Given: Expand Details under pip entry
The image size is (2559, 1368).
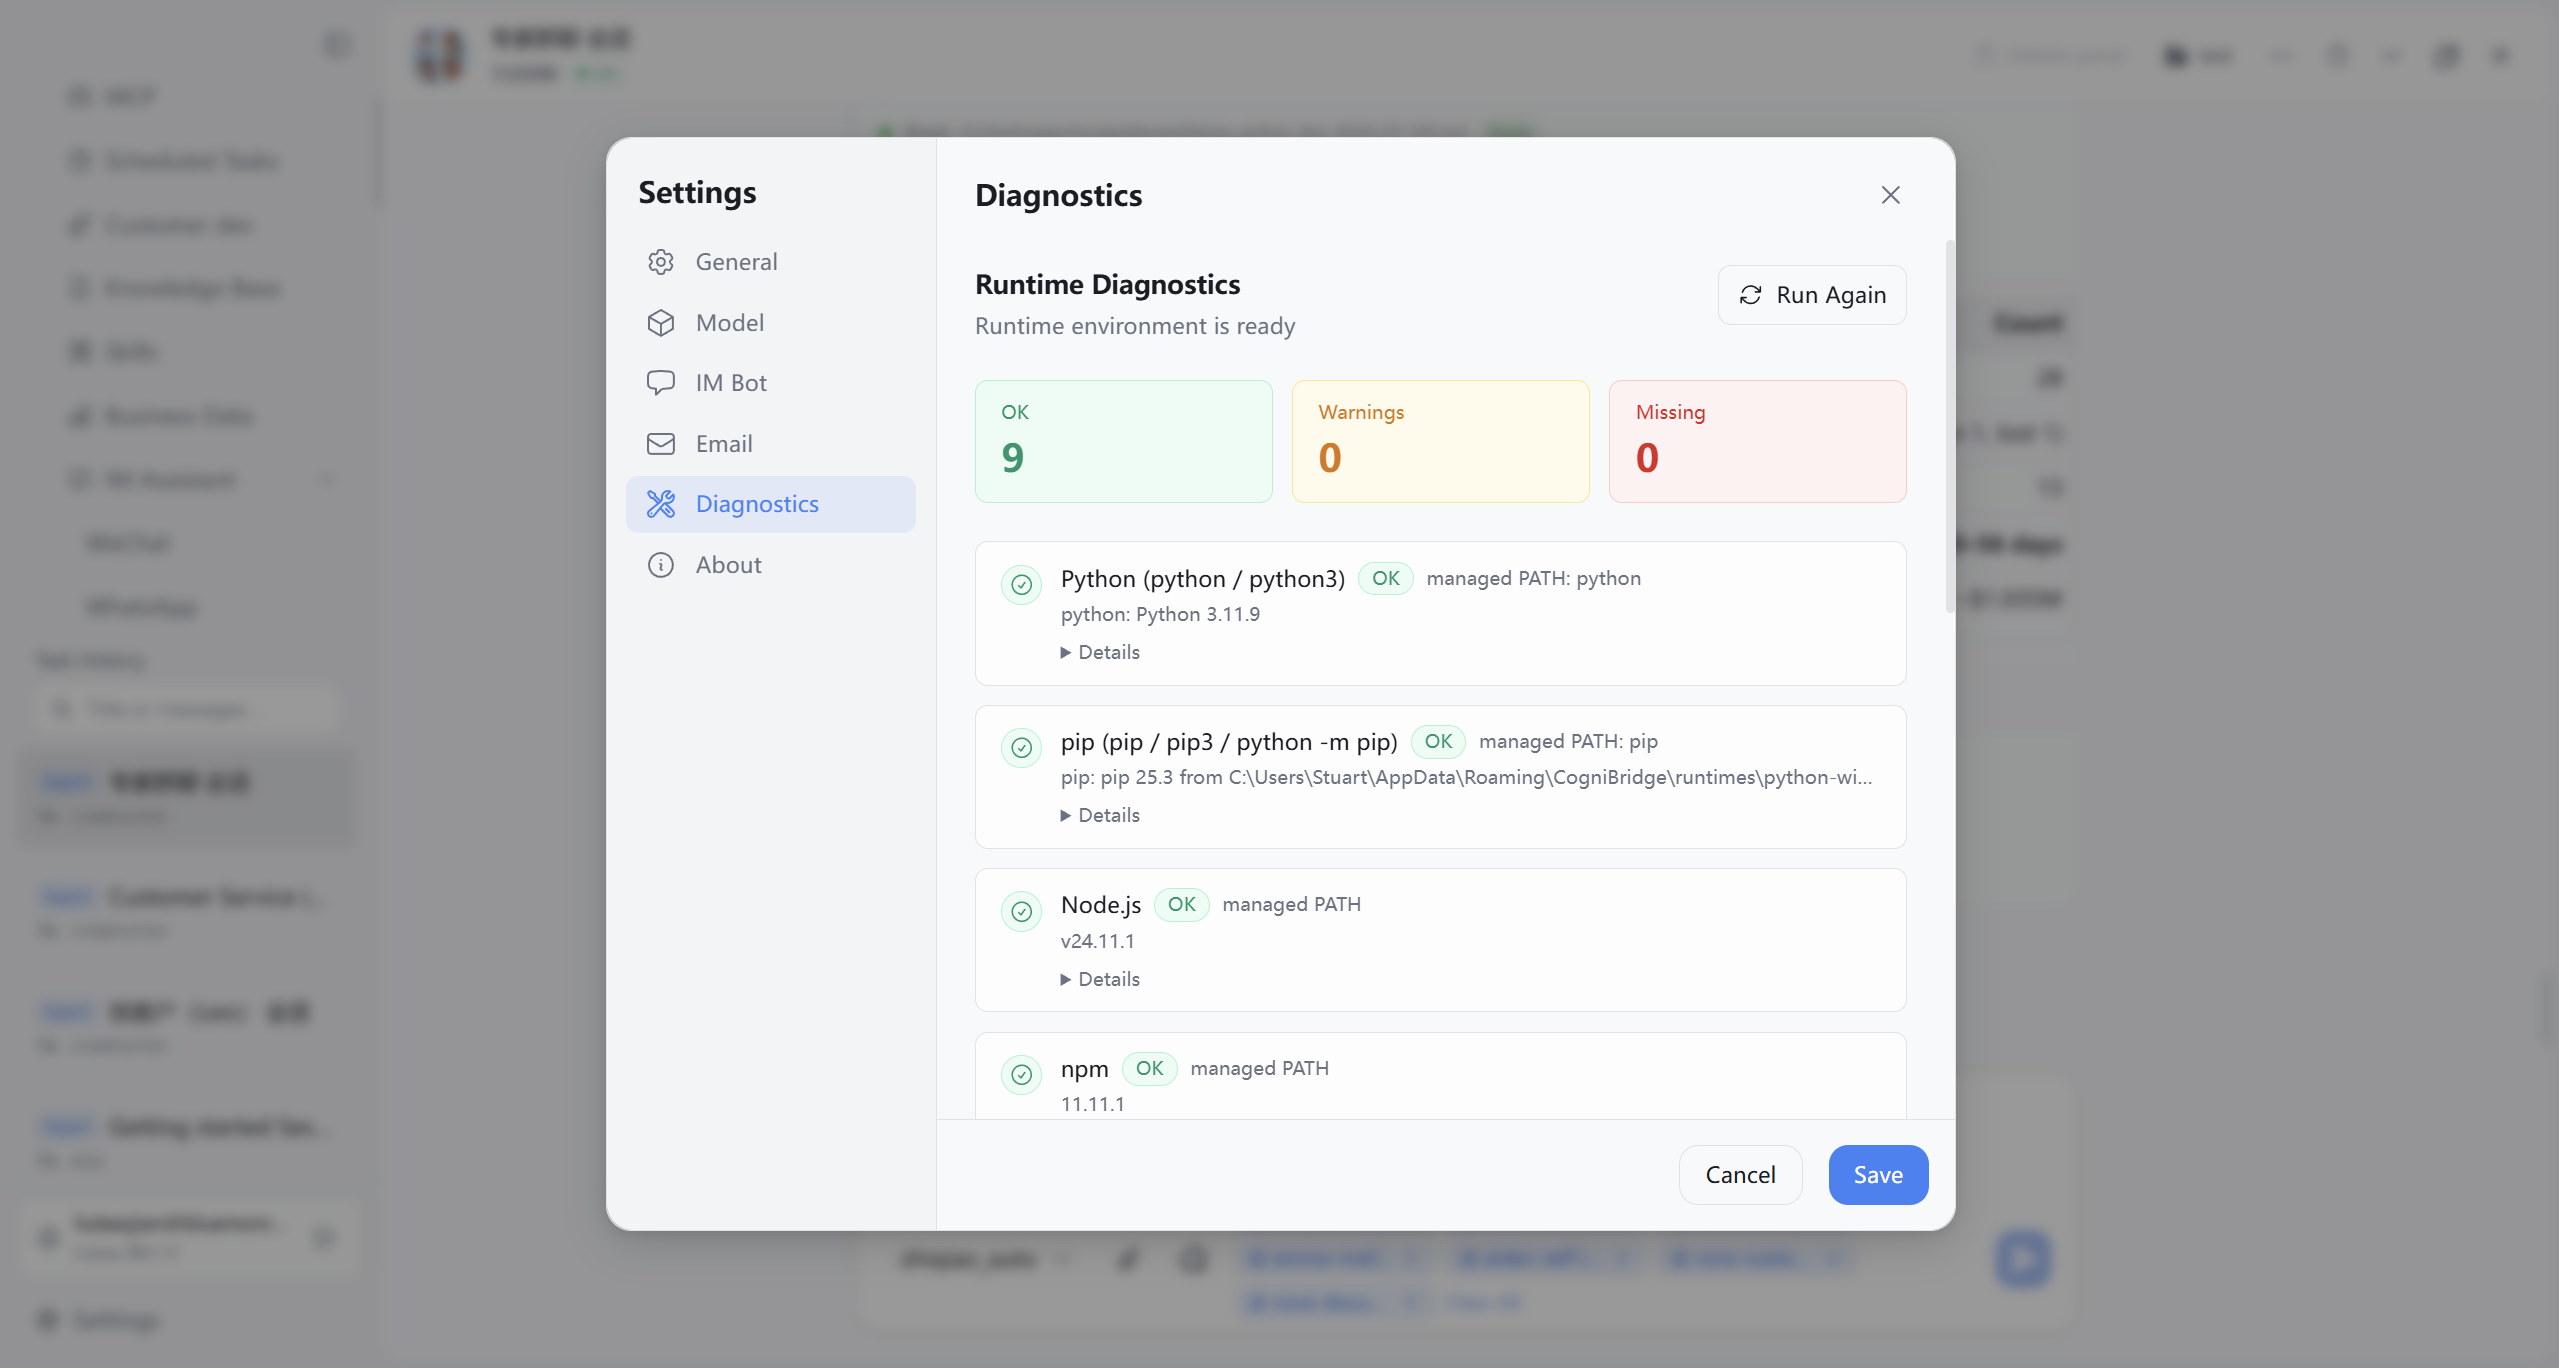Looking at the screenshot, I should coord(1100,815).
